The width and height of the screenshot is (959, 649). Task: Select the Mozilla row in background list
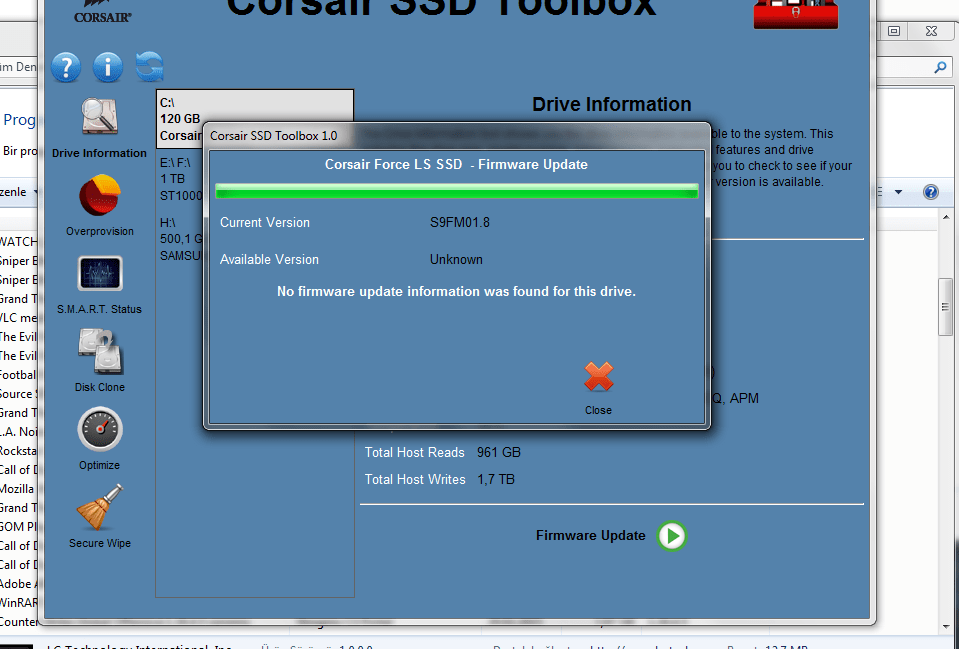17,489
